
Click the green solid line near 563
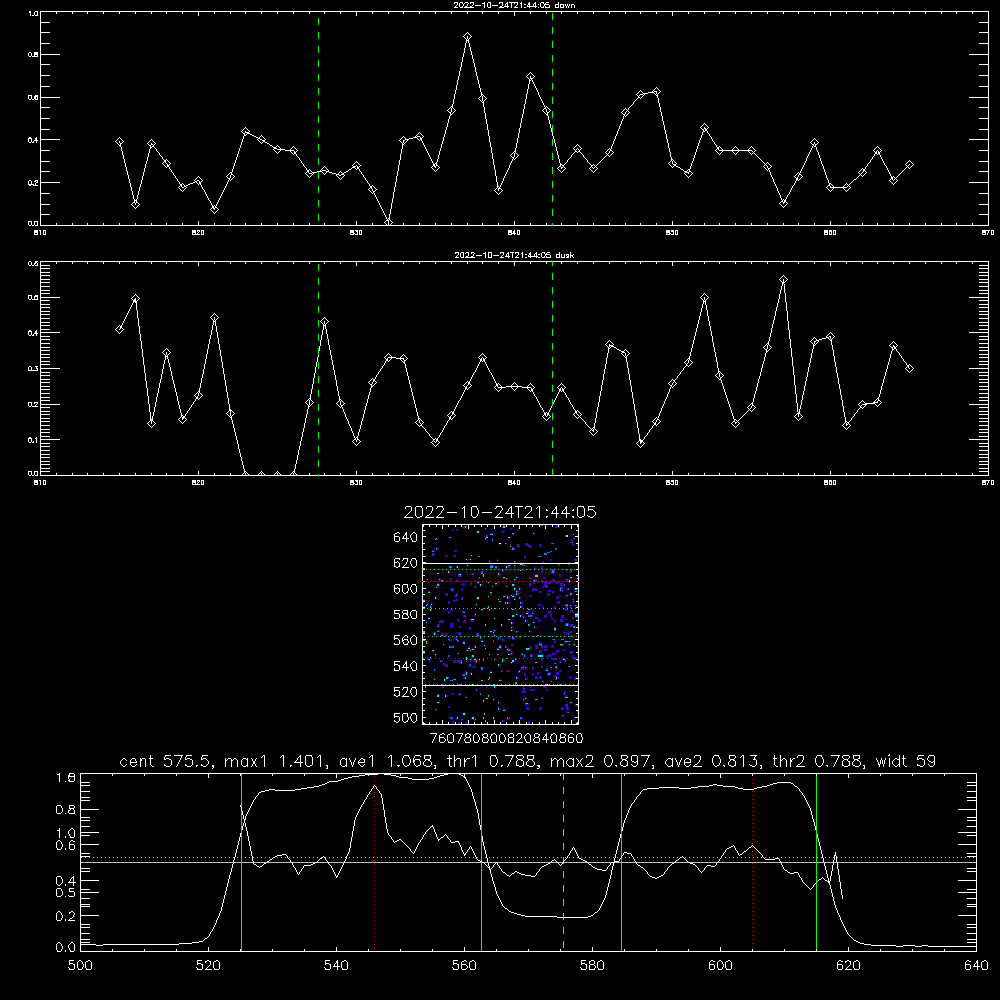(482, 861)
